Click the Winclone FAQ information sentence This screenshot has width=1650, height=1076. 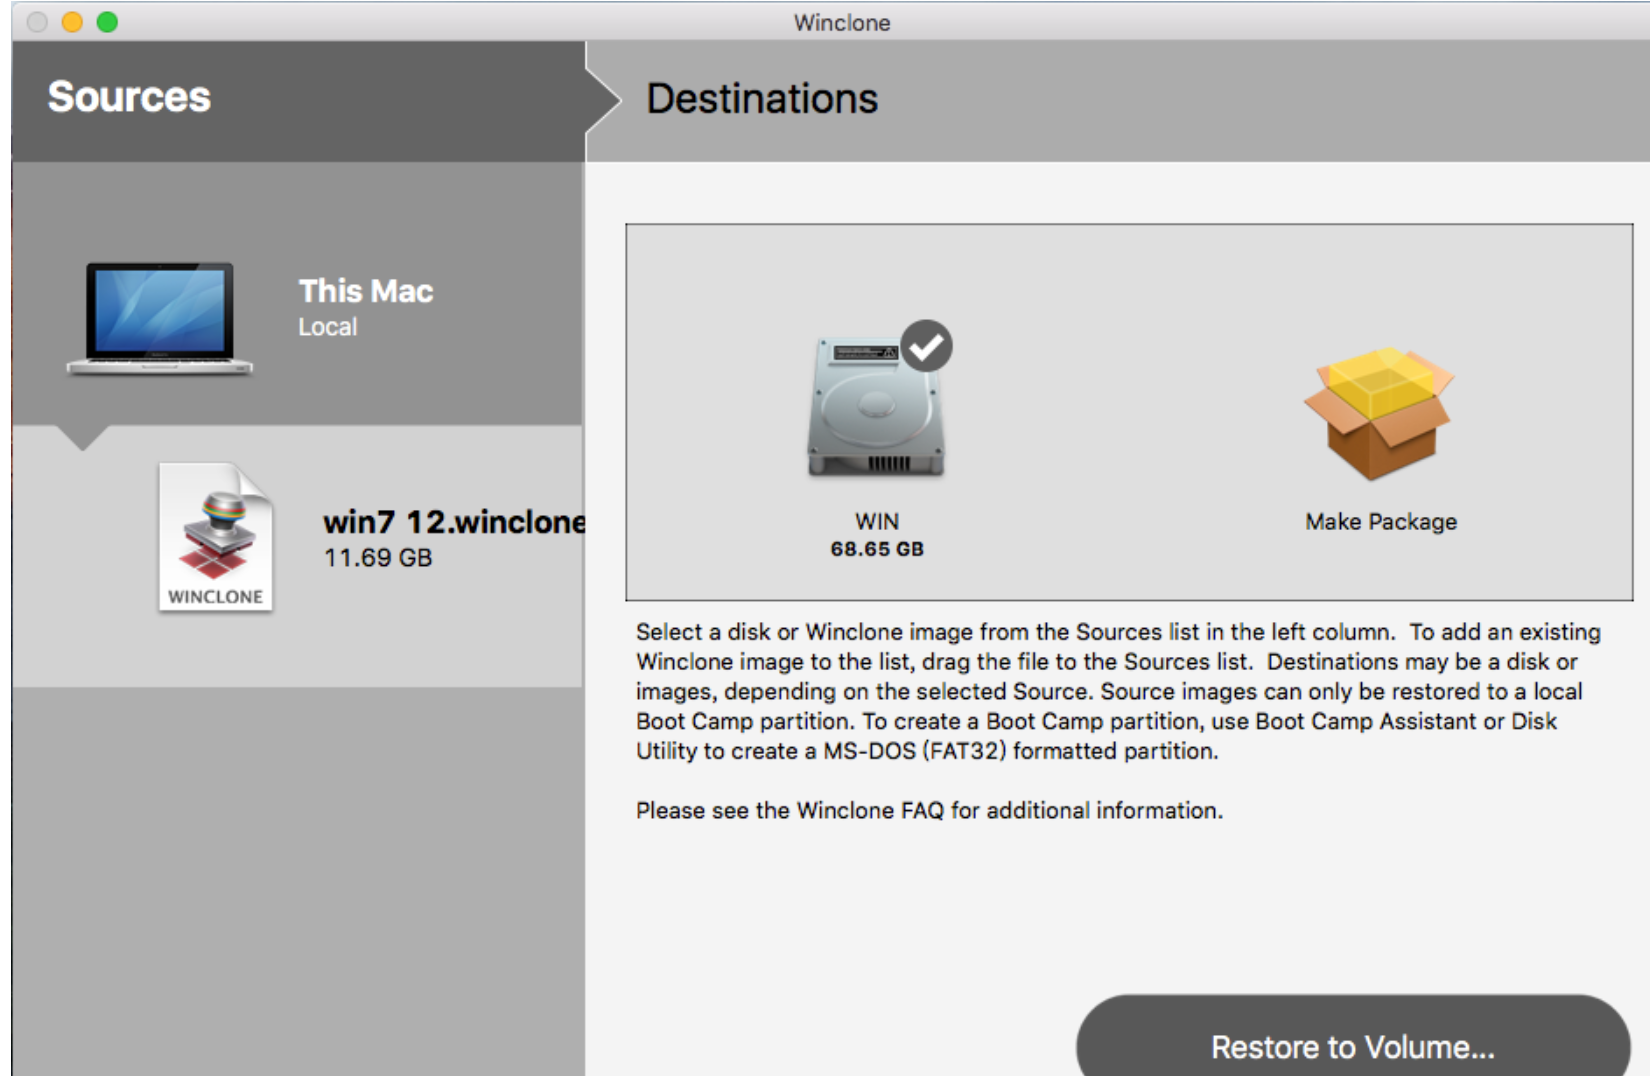point(929,810)
